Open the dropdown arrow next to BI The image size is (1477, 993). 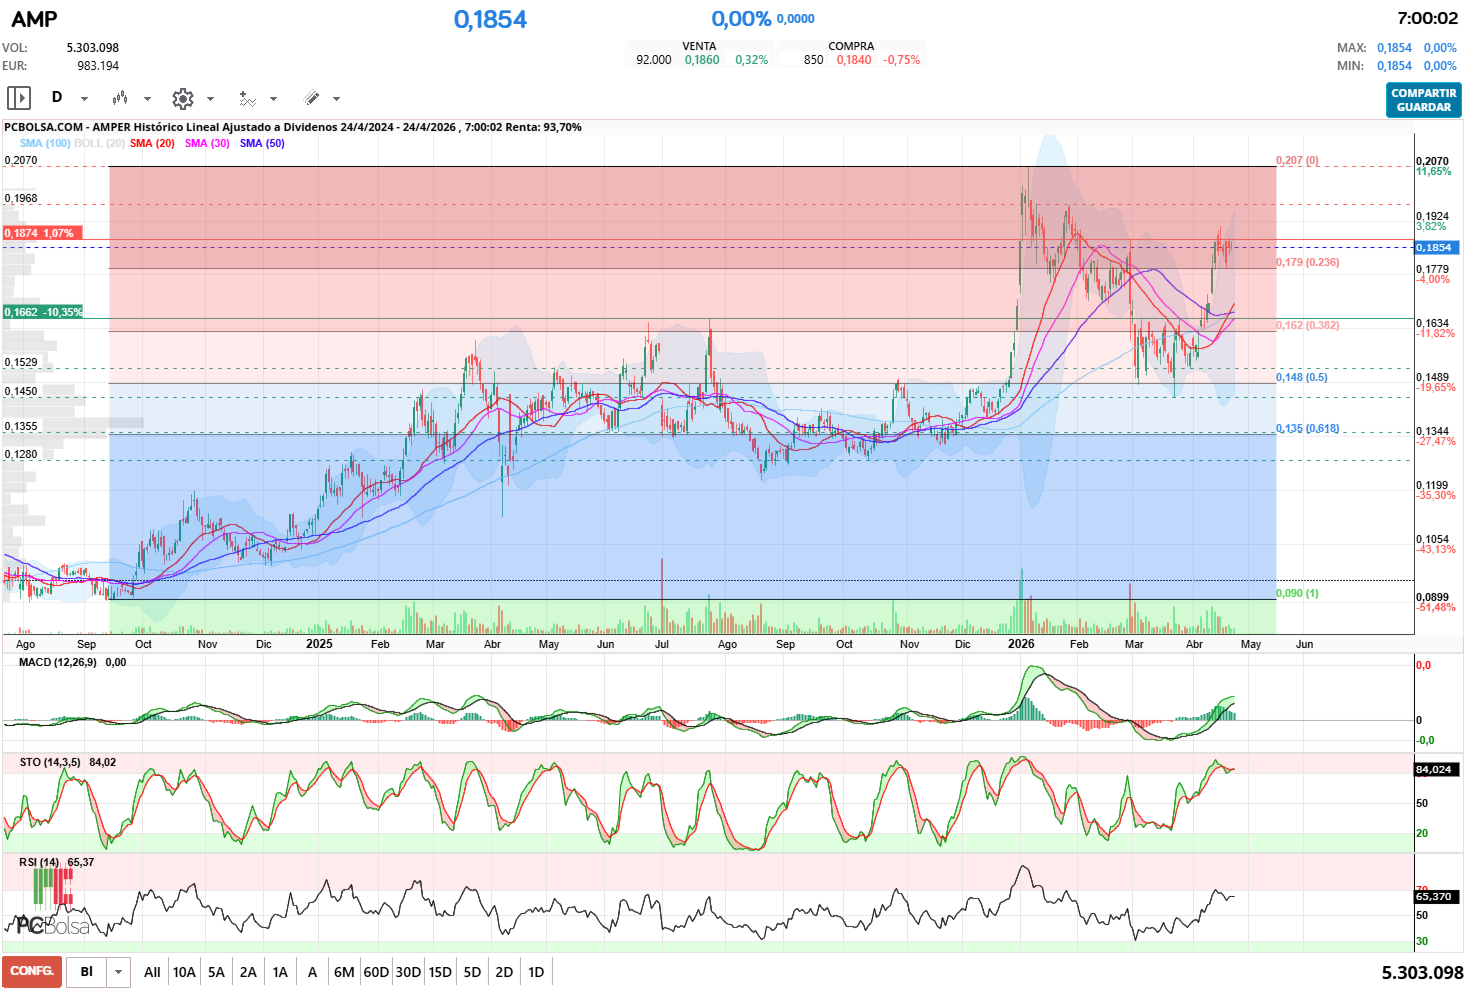(x=118, y=972)
